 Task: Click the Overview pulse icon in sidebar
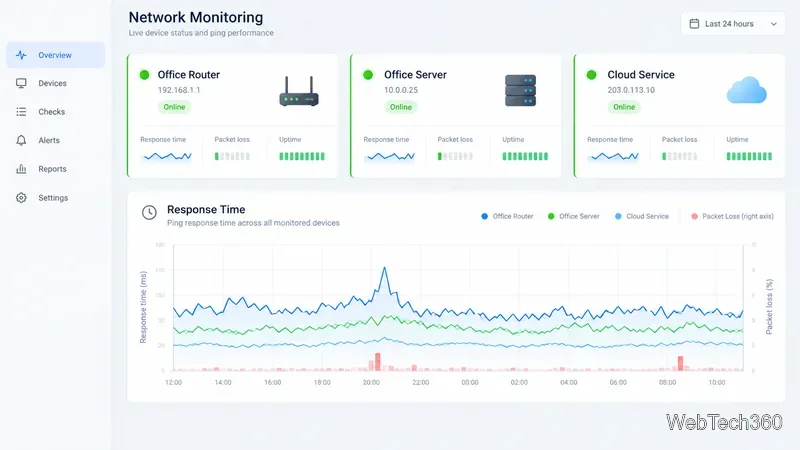[21, 55]
